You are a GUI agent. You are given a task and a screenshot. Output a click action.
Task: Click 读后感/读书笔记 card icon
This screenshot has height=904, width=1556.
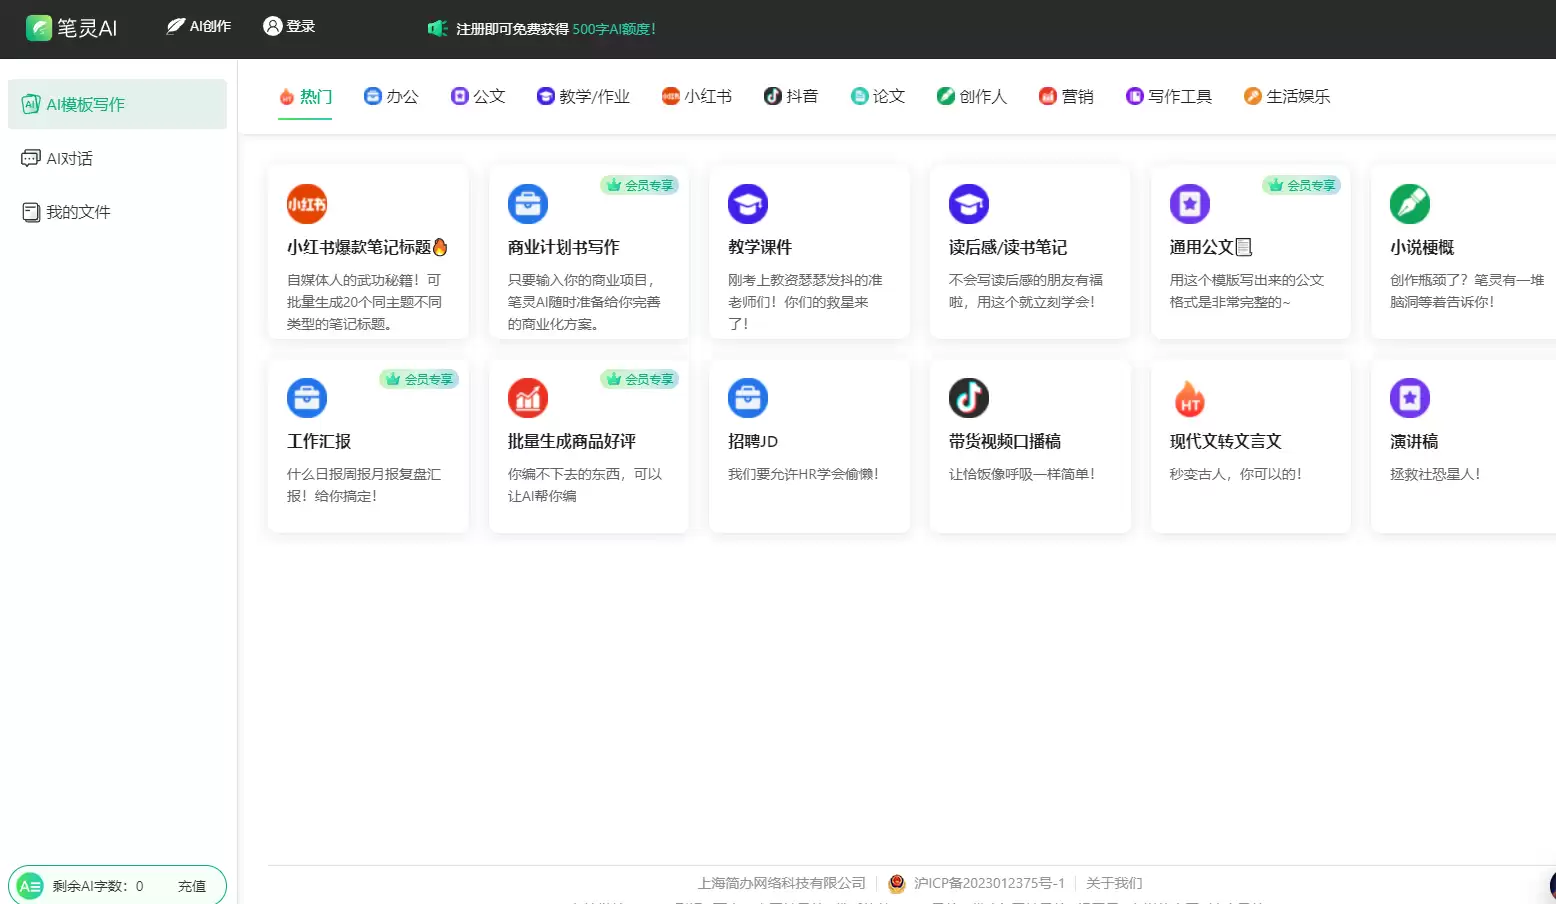(969, 204)
